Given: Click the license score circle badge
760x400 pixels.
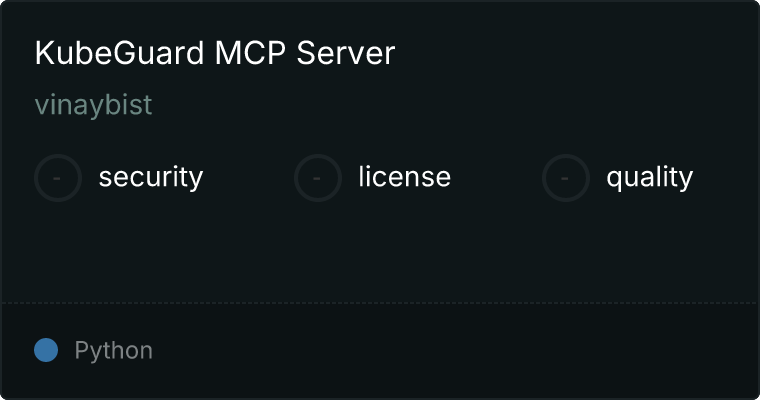Looking at the screenshot, I should point(317,178).
